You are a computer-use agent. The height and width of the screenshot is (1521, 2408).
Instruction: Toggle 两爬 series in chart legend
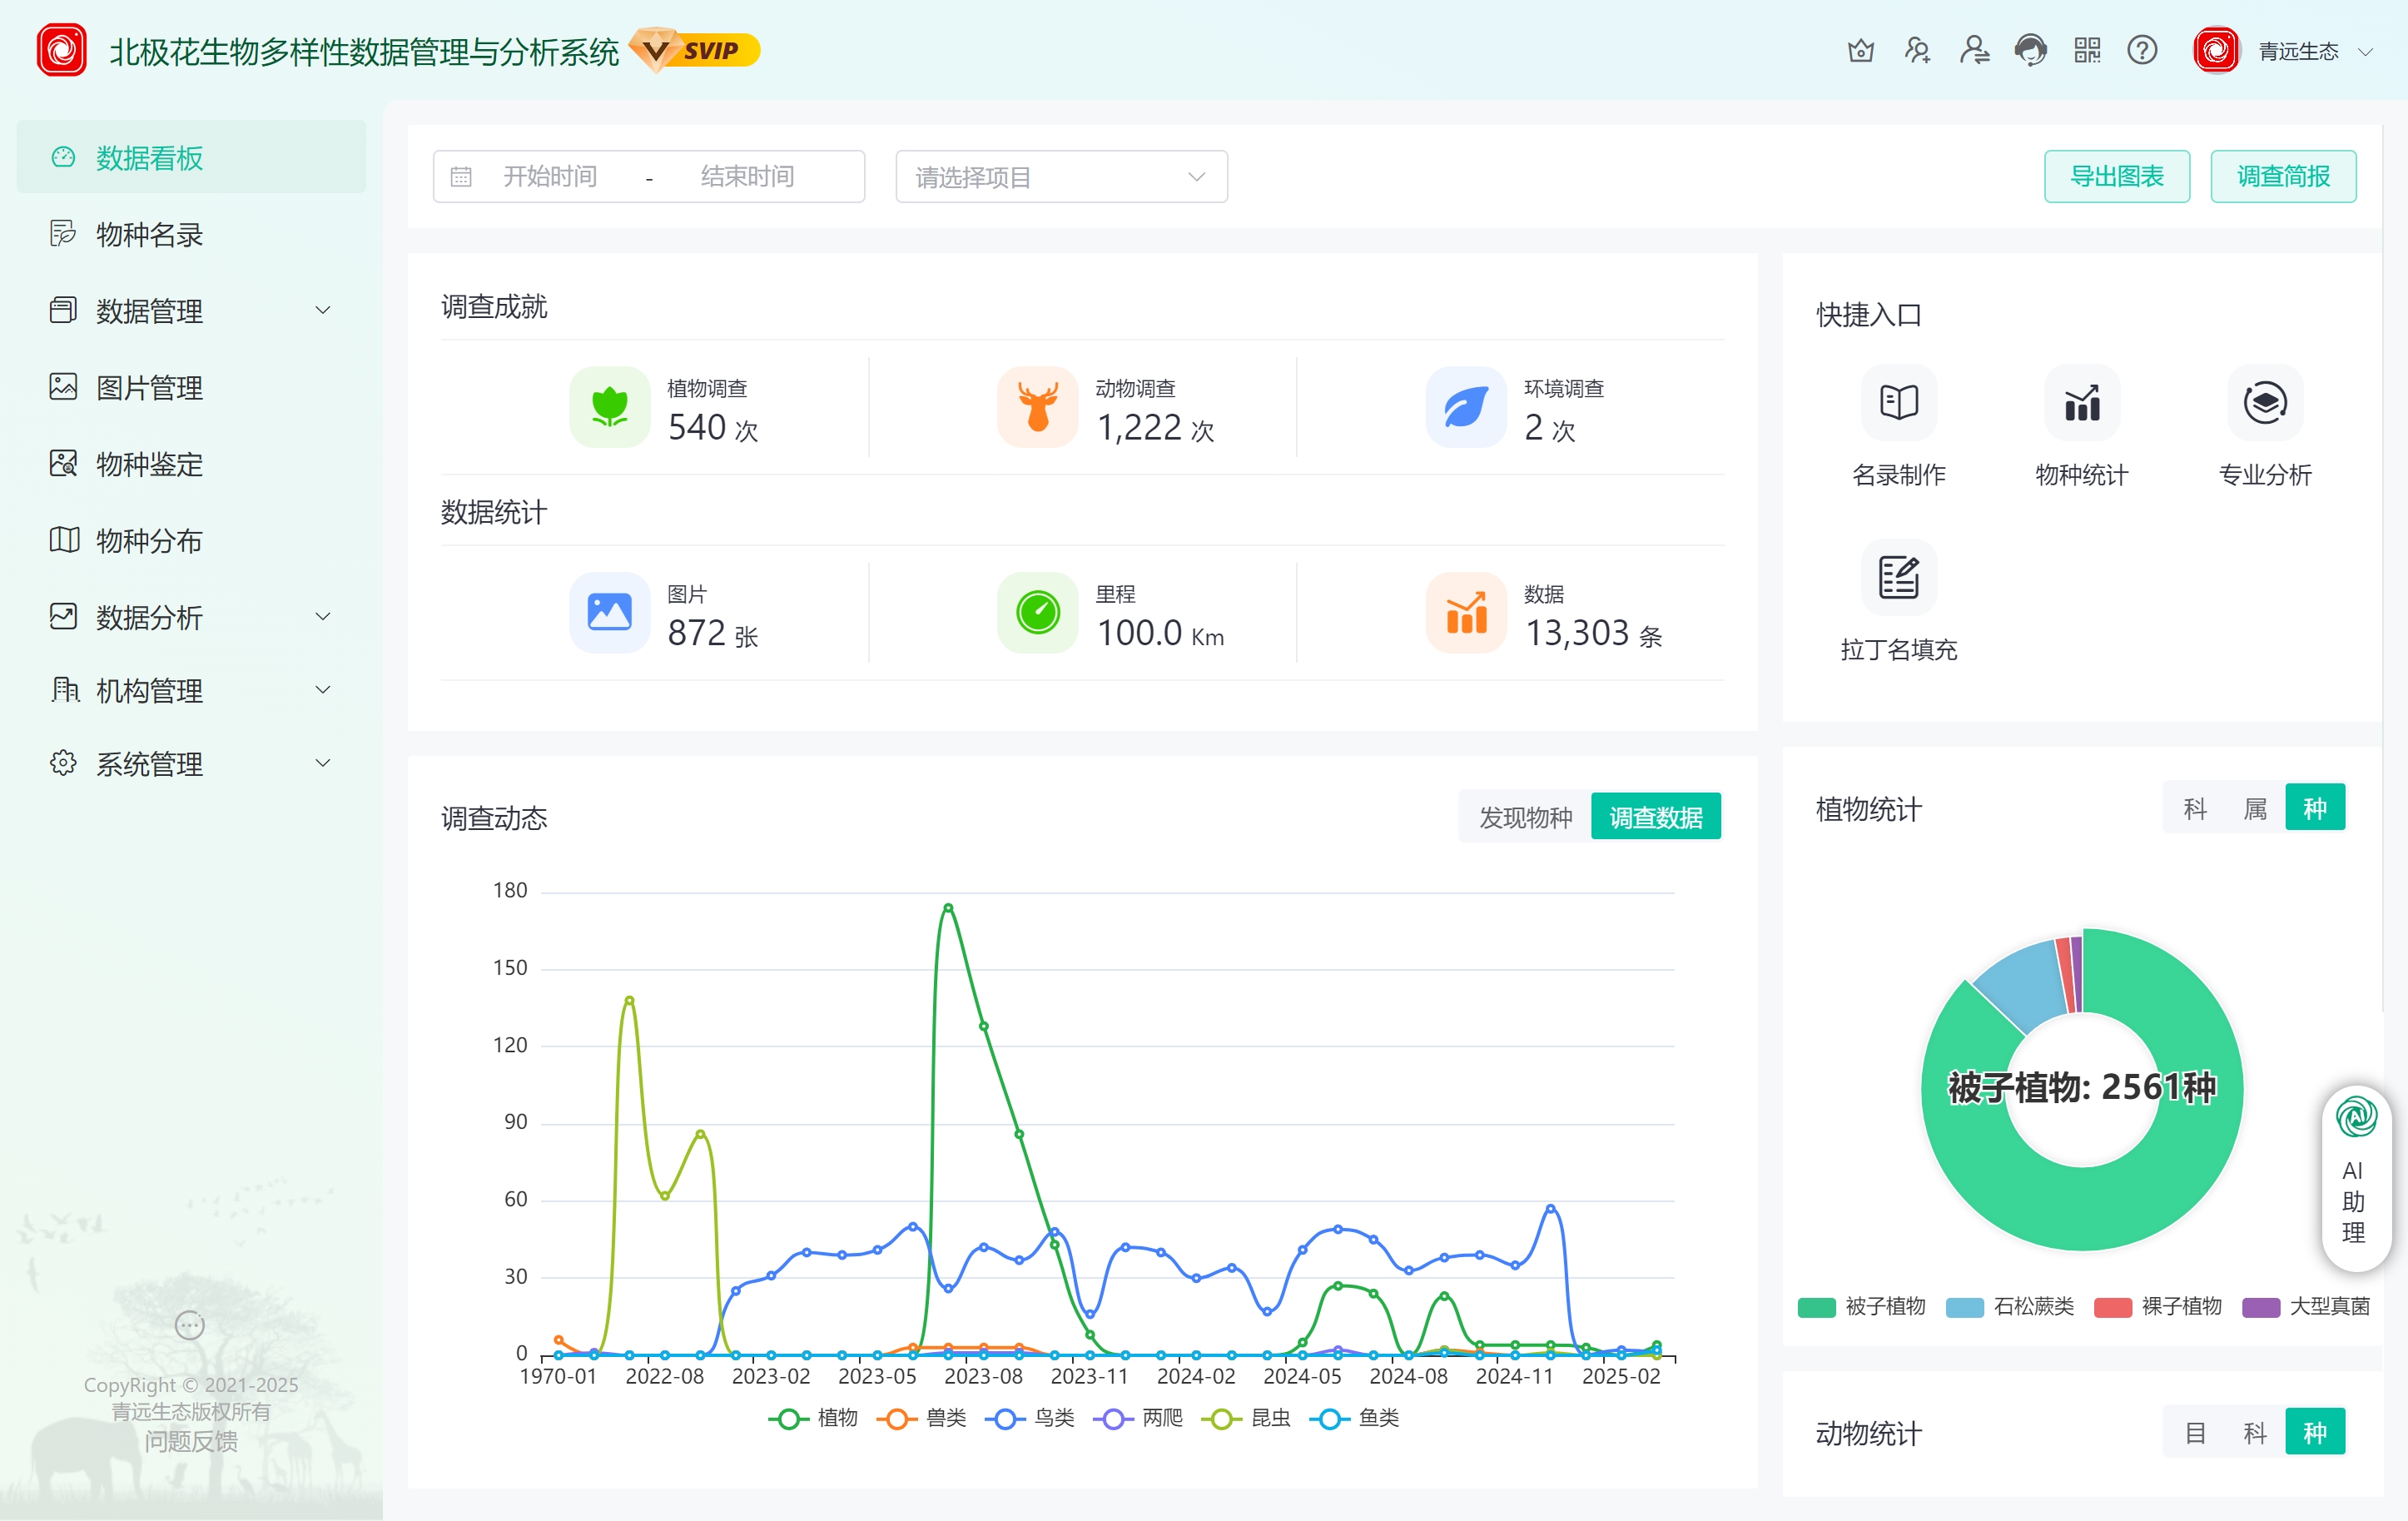[x=1138, y=1418]
